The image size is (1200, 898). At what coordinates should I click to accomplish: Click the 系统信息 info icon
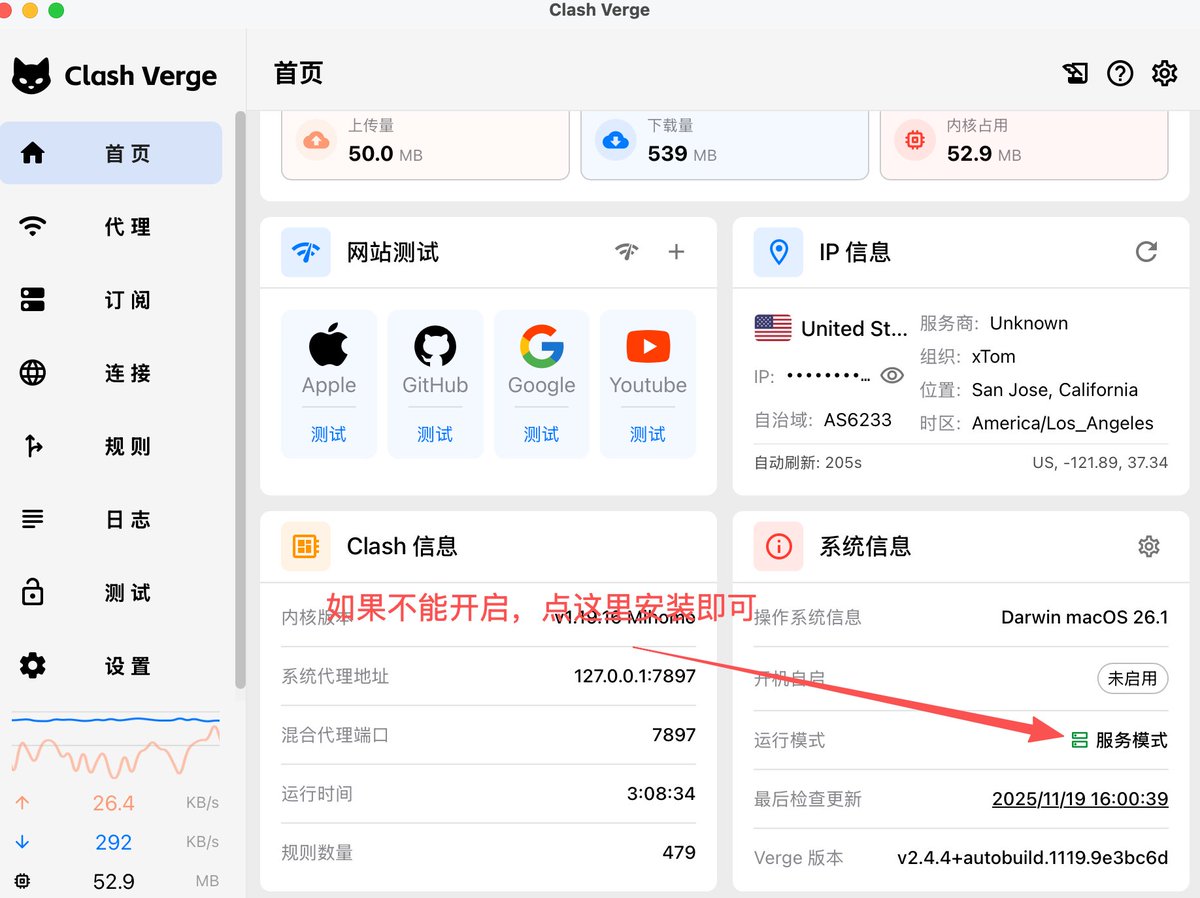point(778,546)
